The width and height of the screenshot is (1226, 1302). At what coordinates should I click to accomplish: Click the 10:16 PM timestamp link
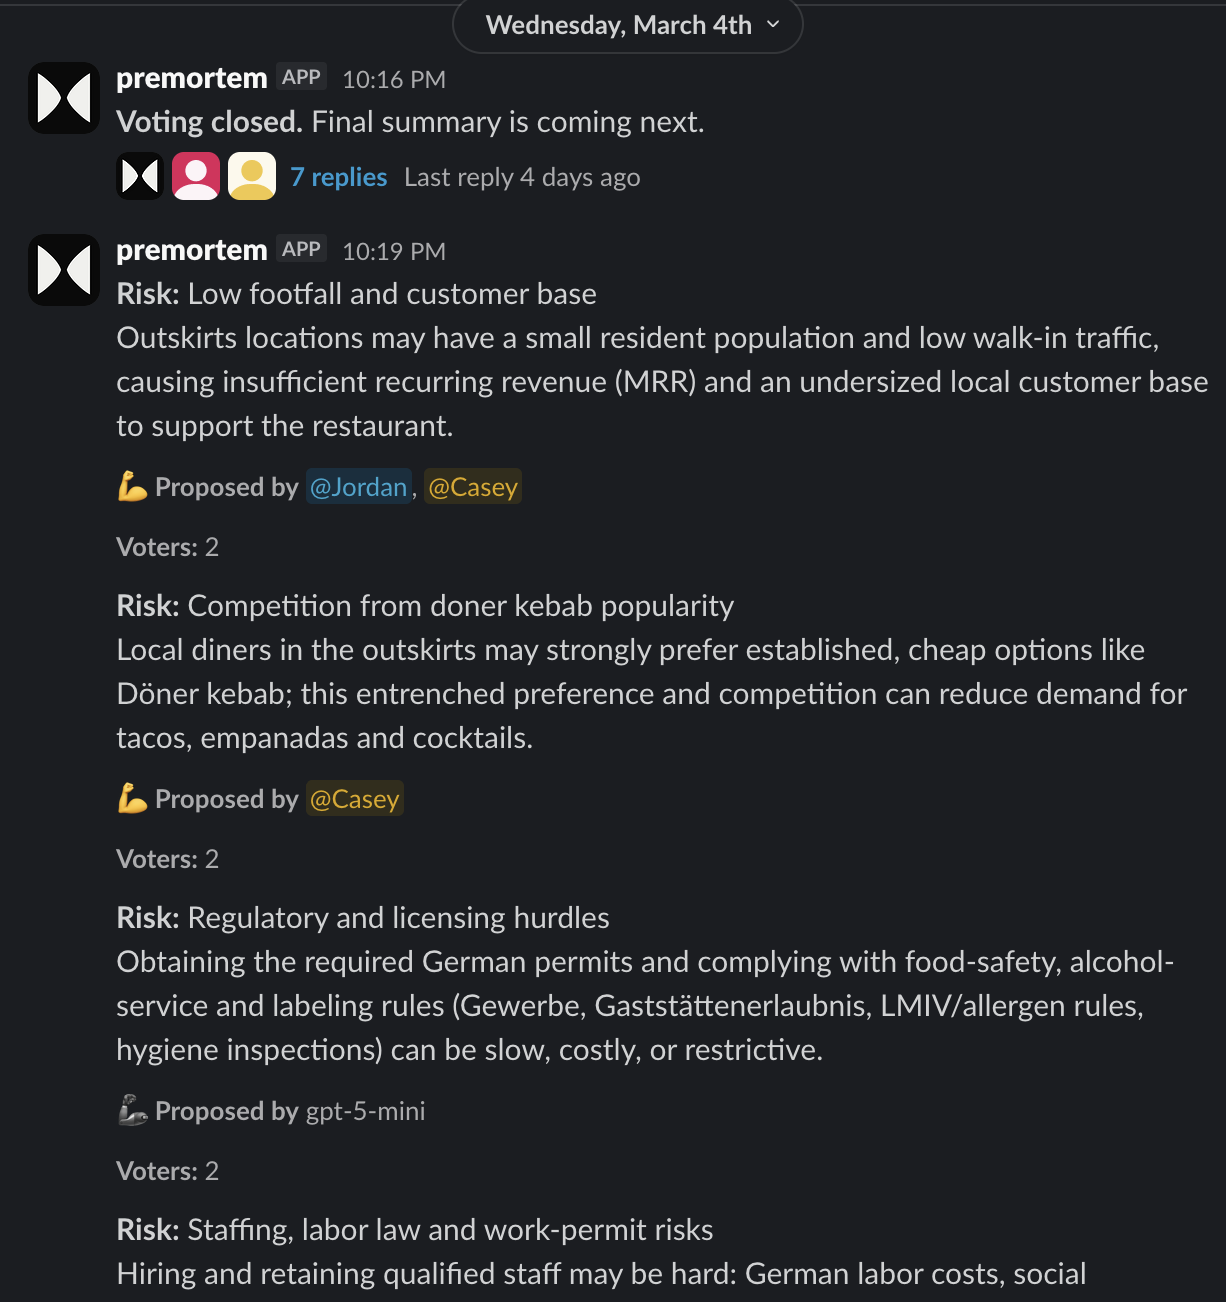click(393, 79)
